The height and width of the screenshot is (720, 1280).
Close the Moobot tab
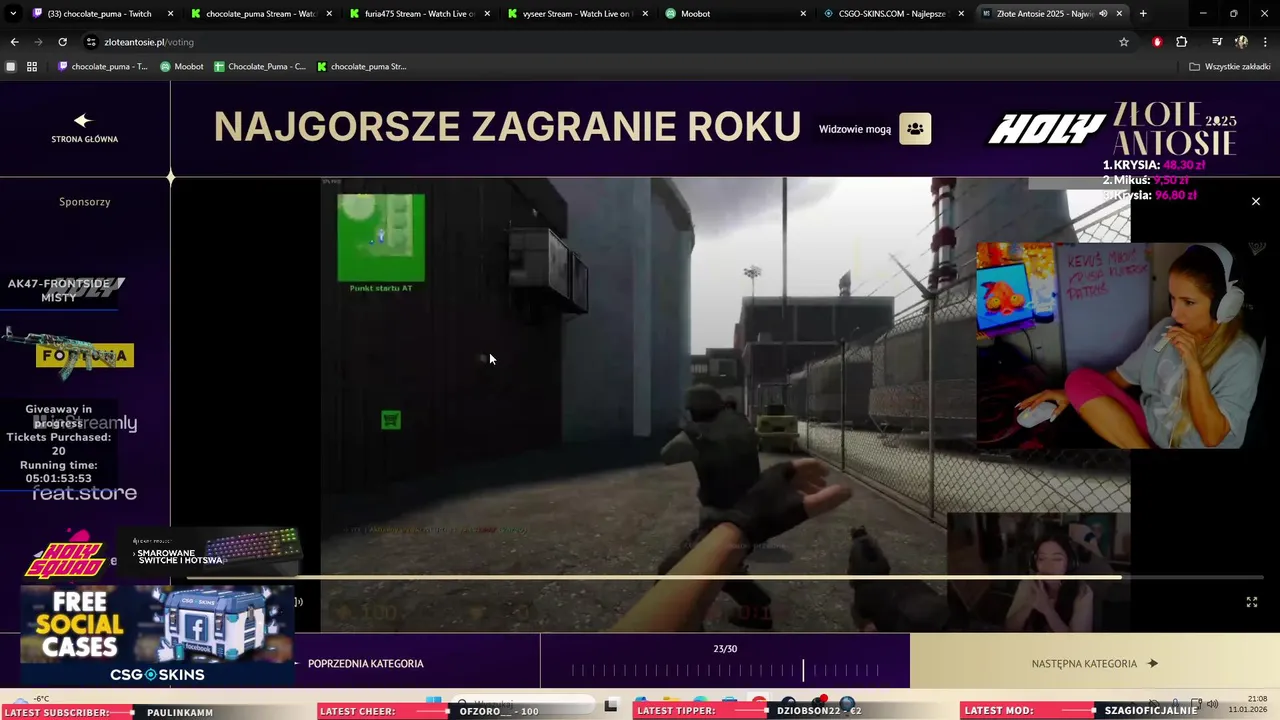click(x=803, y=14)
